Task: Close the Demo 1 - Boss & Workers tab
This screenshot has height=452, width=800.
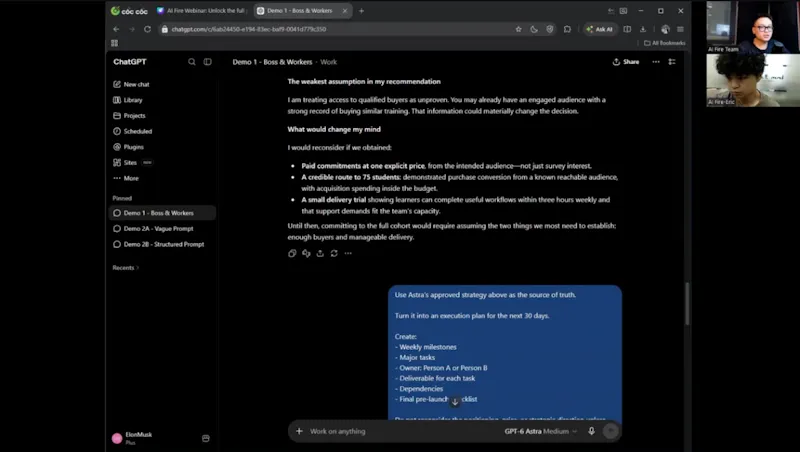Action: tap(344, 11)
